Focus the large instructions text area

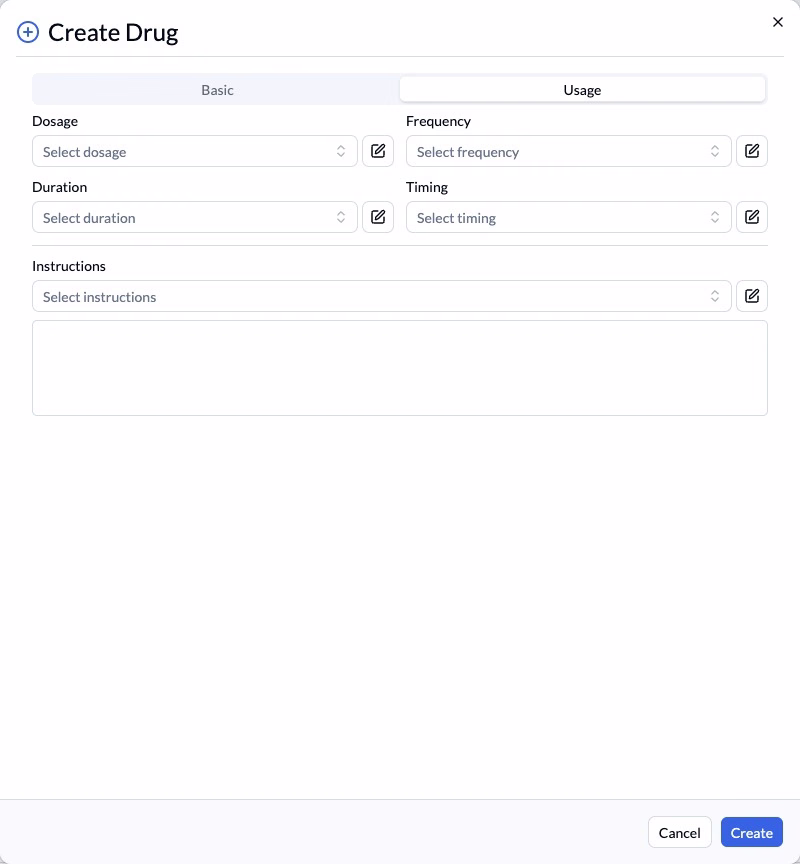tap(399, 368)
